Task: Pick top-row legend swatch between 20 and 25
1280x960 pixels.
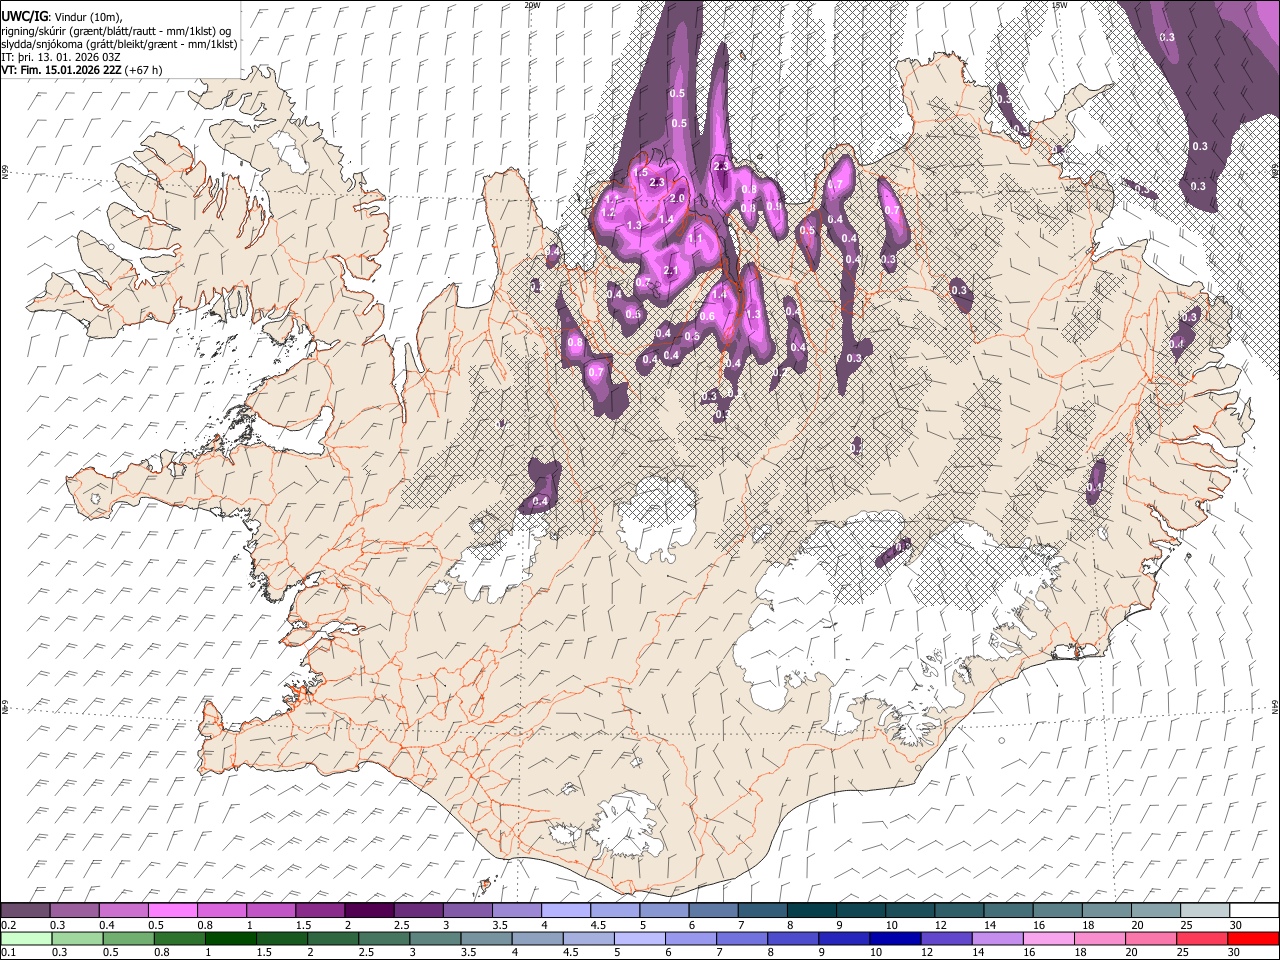Action: pyautogui.click(x=1156, y=910)
